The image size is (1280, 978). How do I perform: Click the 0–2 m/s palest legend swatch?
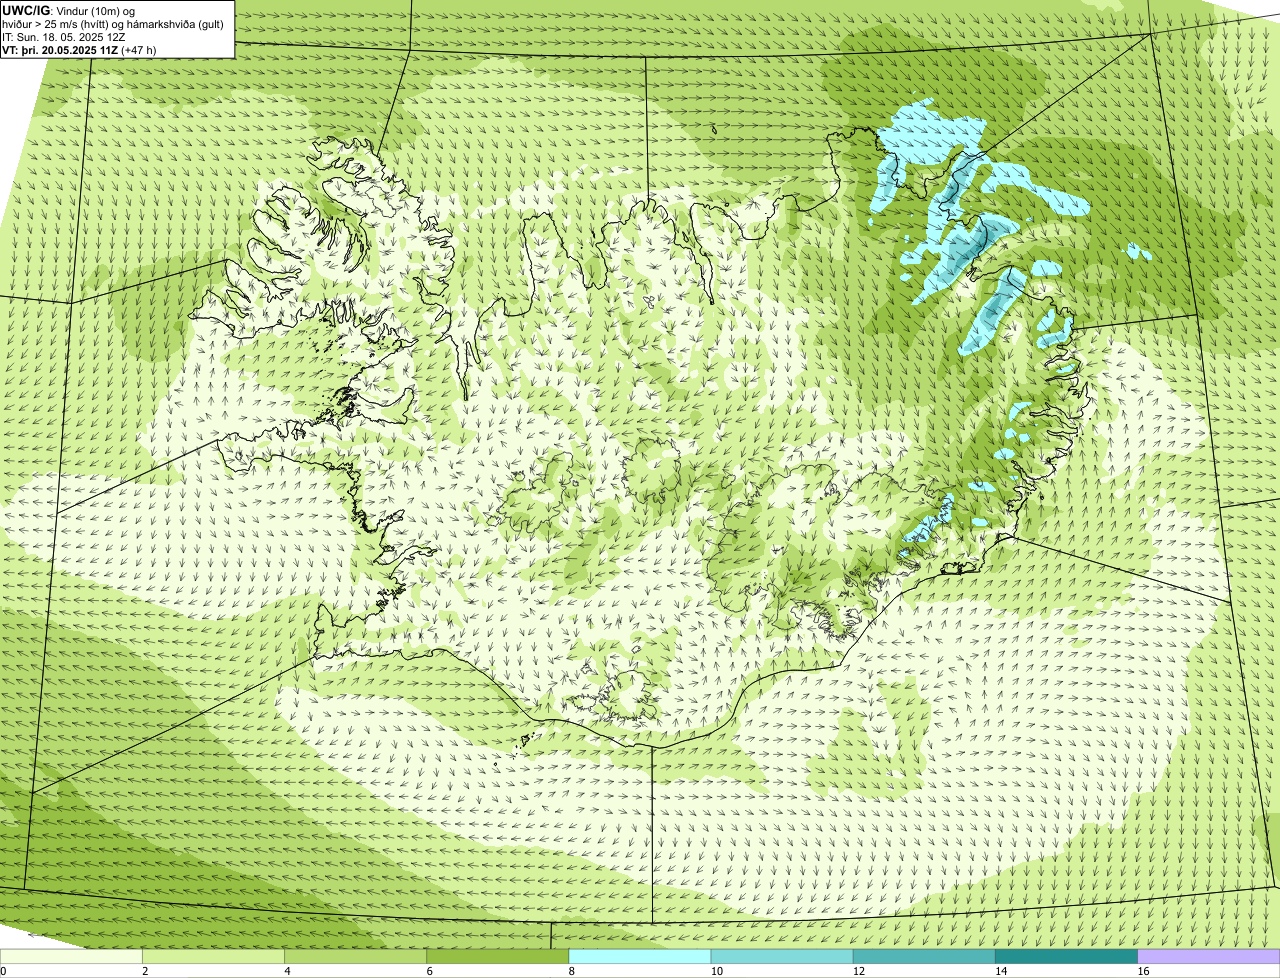(x=71, y=957)
